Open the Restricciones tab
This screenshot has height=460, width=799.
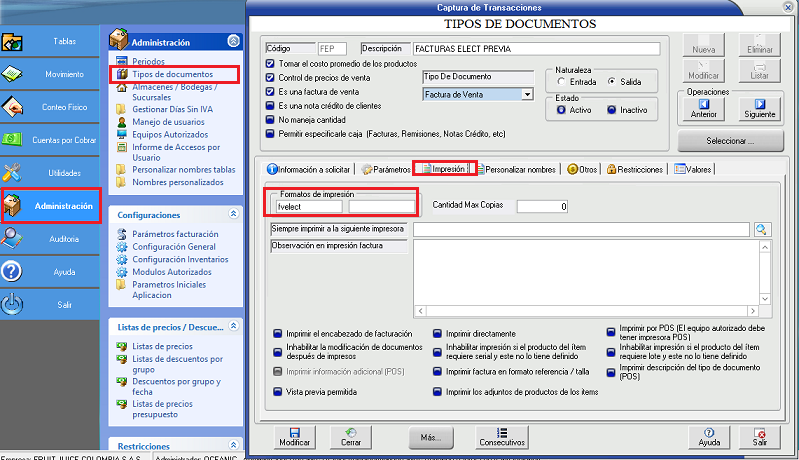coord(634,170)
